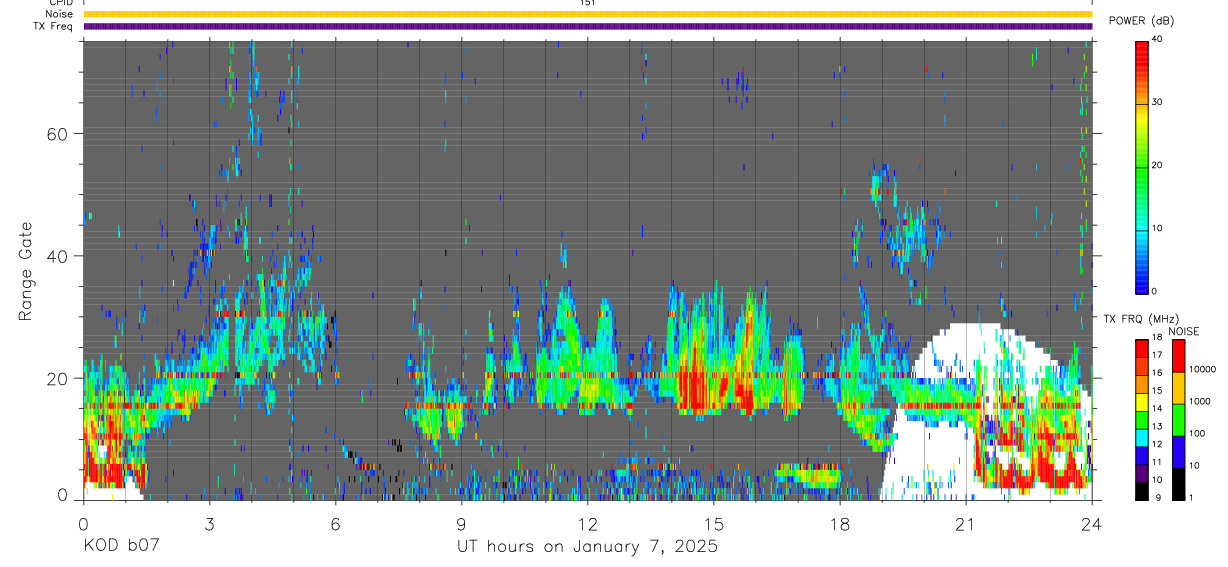The height and width of the screenshot is (567, 1228).
Task: Click the 'KOD b07' radar beam label
Action: (x=120, y=547)
